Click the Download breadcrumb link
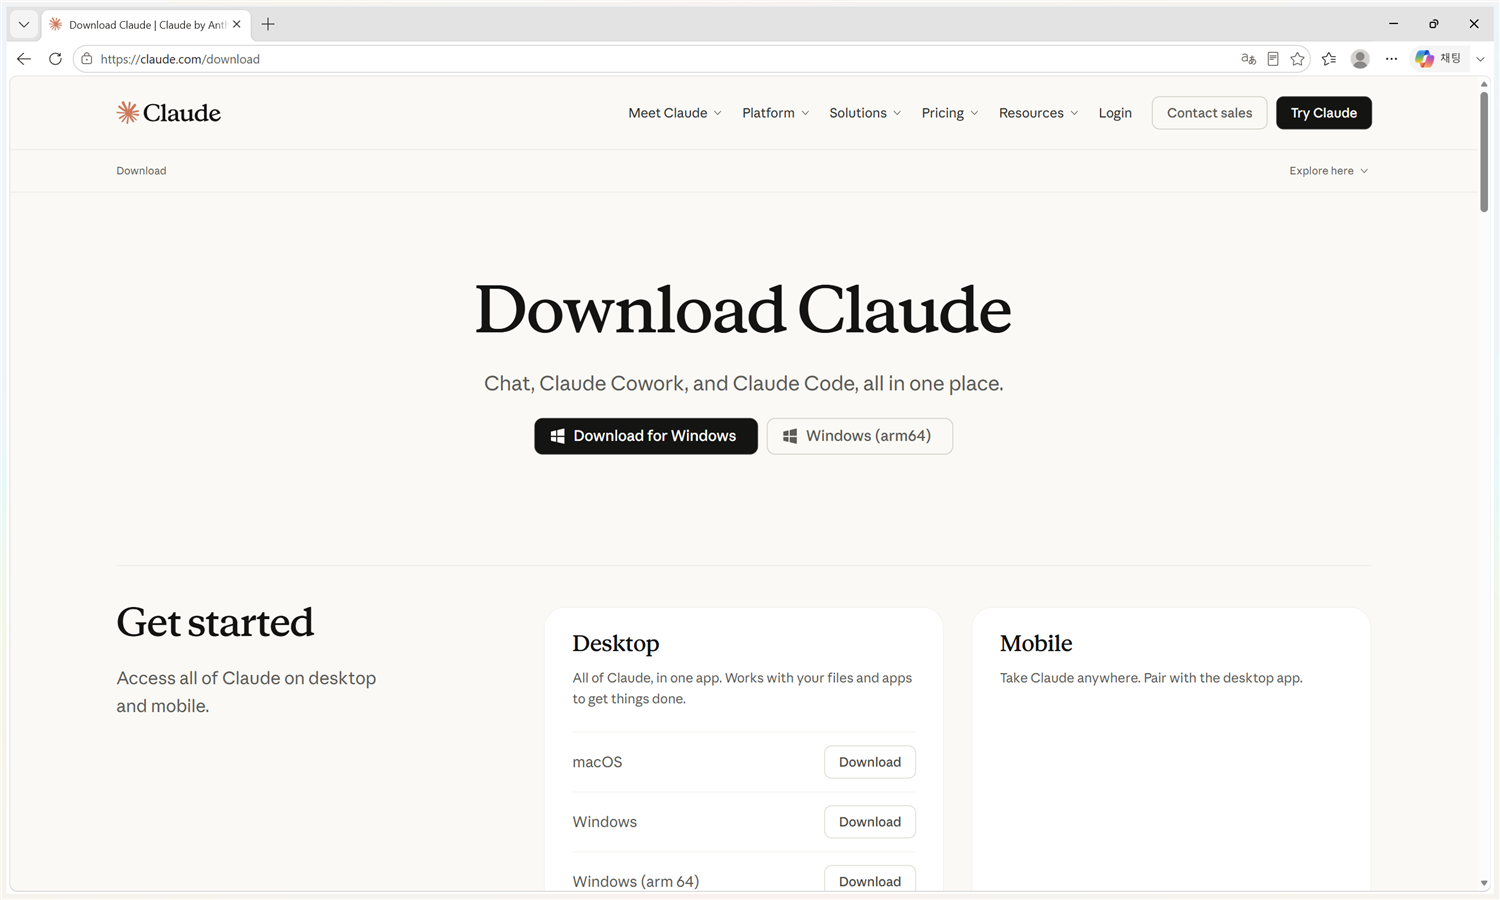This screenshot has height=900, width=1500. coord(141,171)
